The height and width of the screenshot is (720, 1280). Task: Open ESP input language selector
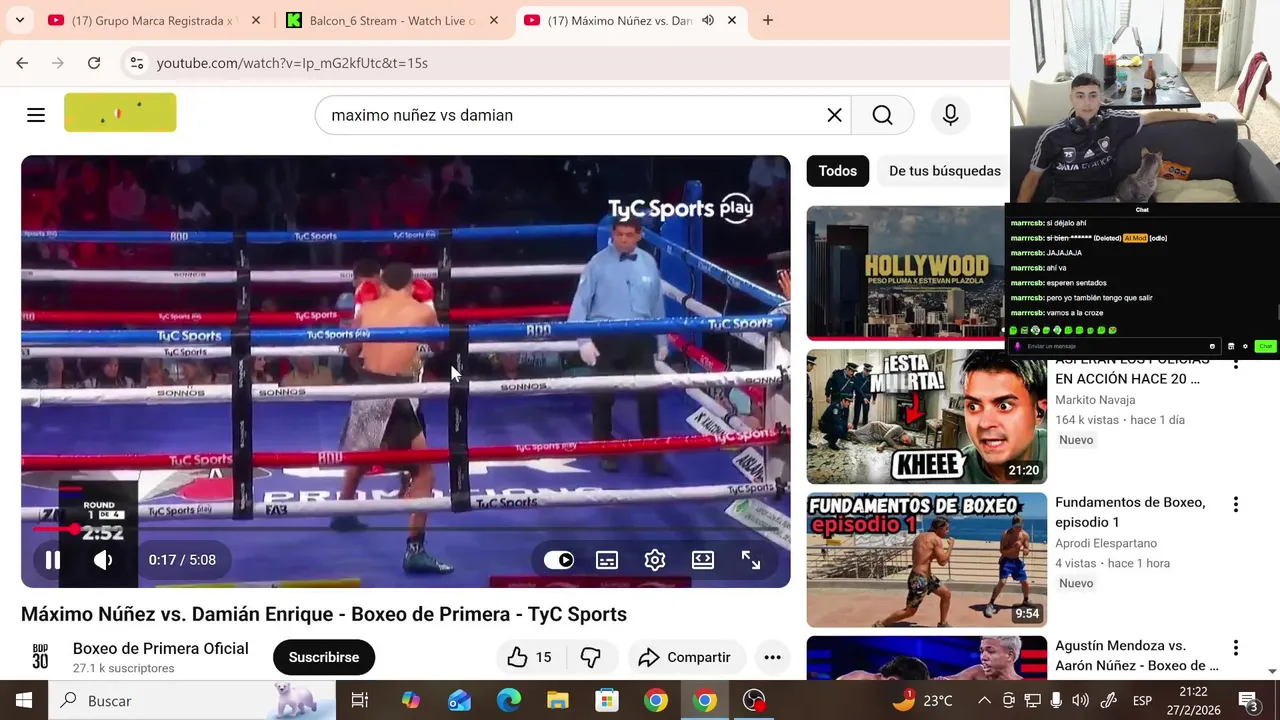1142,700
